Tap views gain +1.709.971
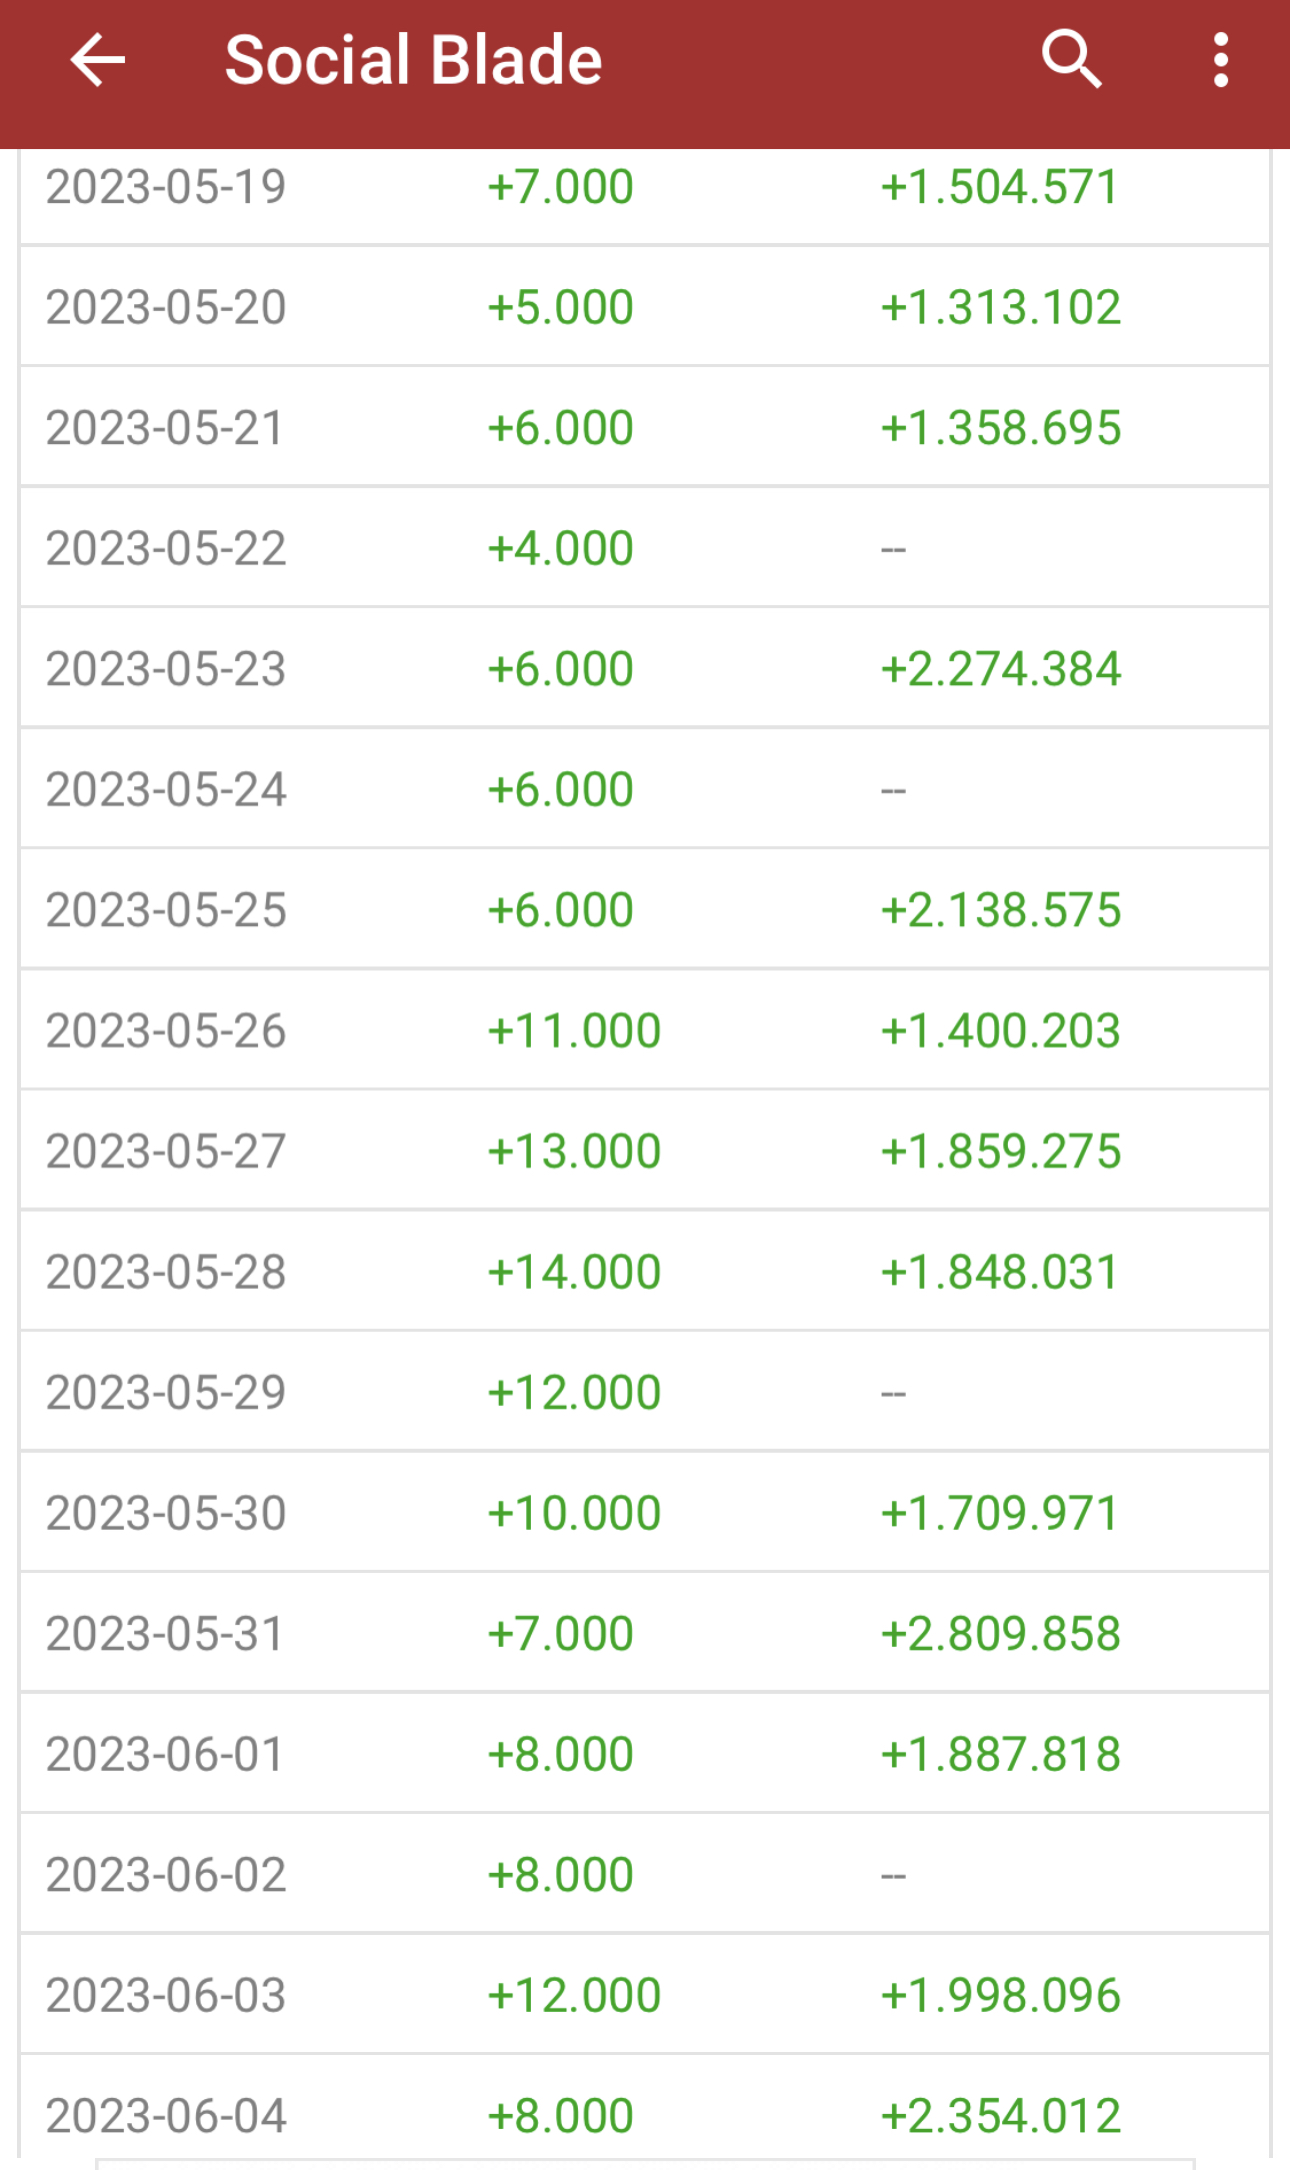Image resolution: width=1290 pixels, height=2170 pixels. 1000,1513
